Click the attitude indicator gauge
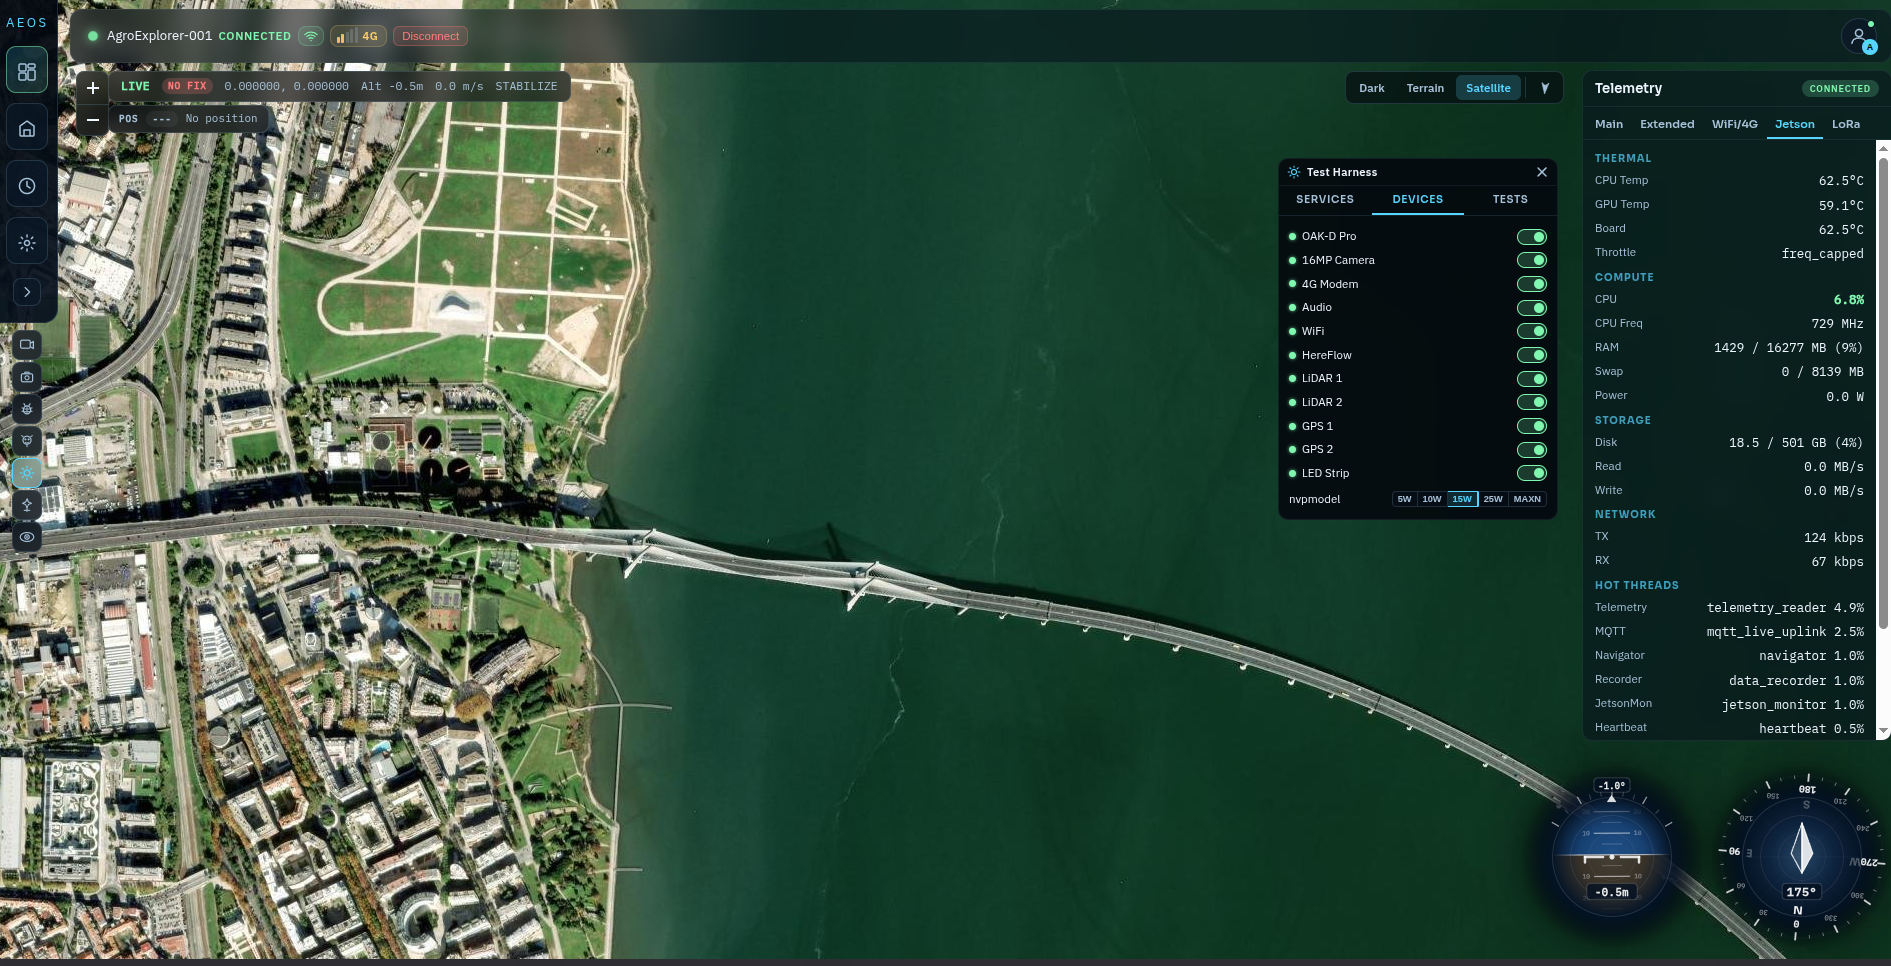Viewport: 1891px width, 966px height. pyautogui.click(x=1611, y=856)
